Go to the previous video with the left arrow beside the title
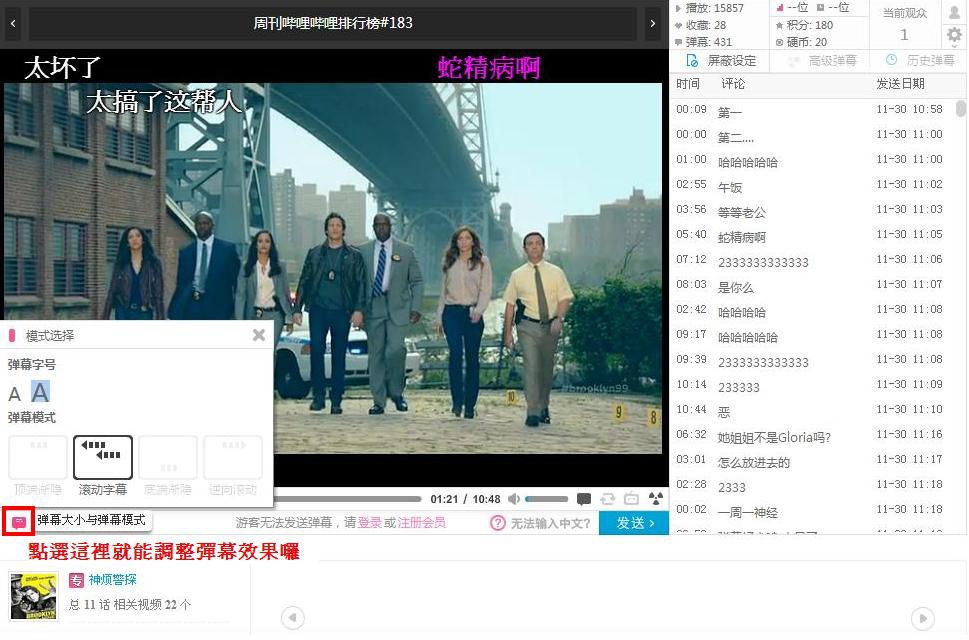This screenshot has width=969, height=640. [13, 23]
